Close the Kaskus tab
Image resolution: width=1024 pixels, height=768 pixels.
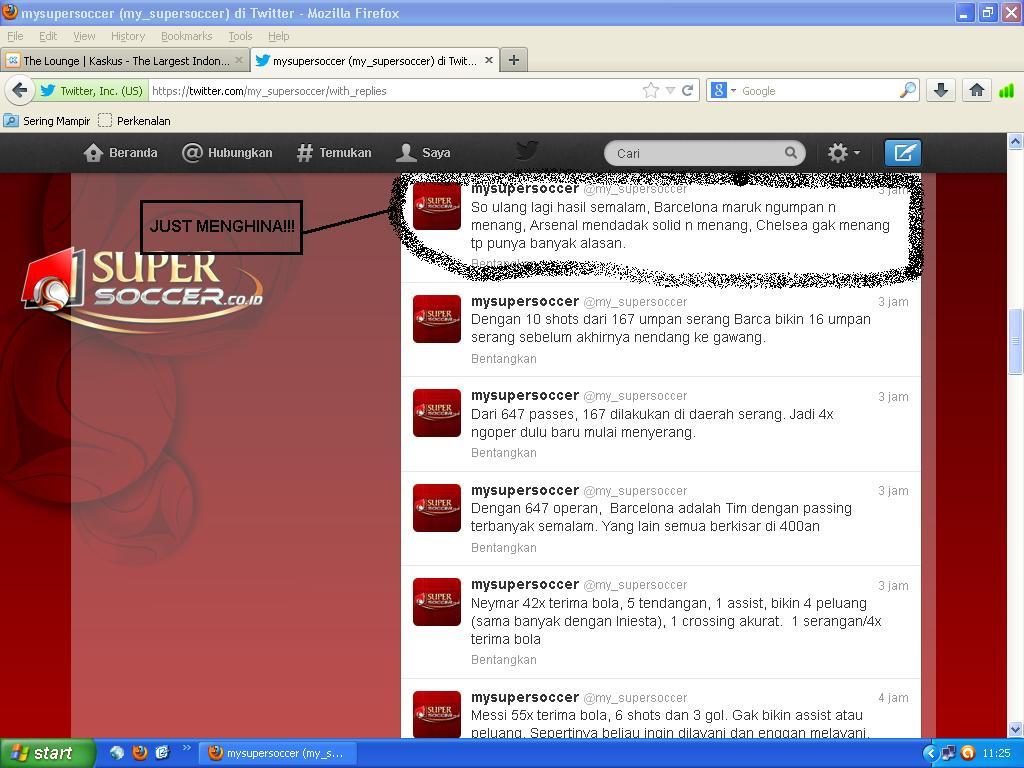click(x=238, y=60)
